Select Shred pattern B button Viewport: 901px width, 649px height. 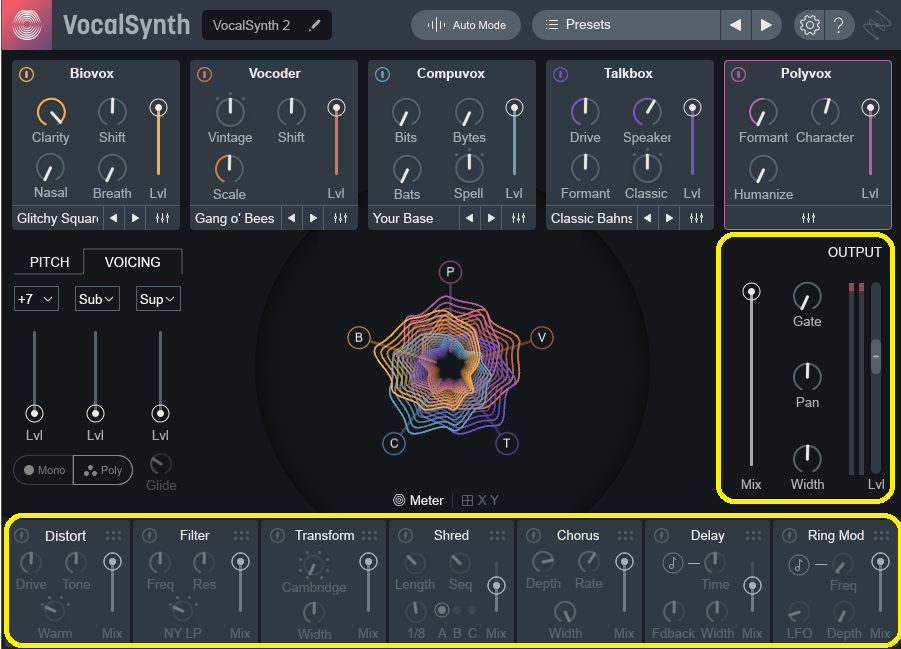457,610
